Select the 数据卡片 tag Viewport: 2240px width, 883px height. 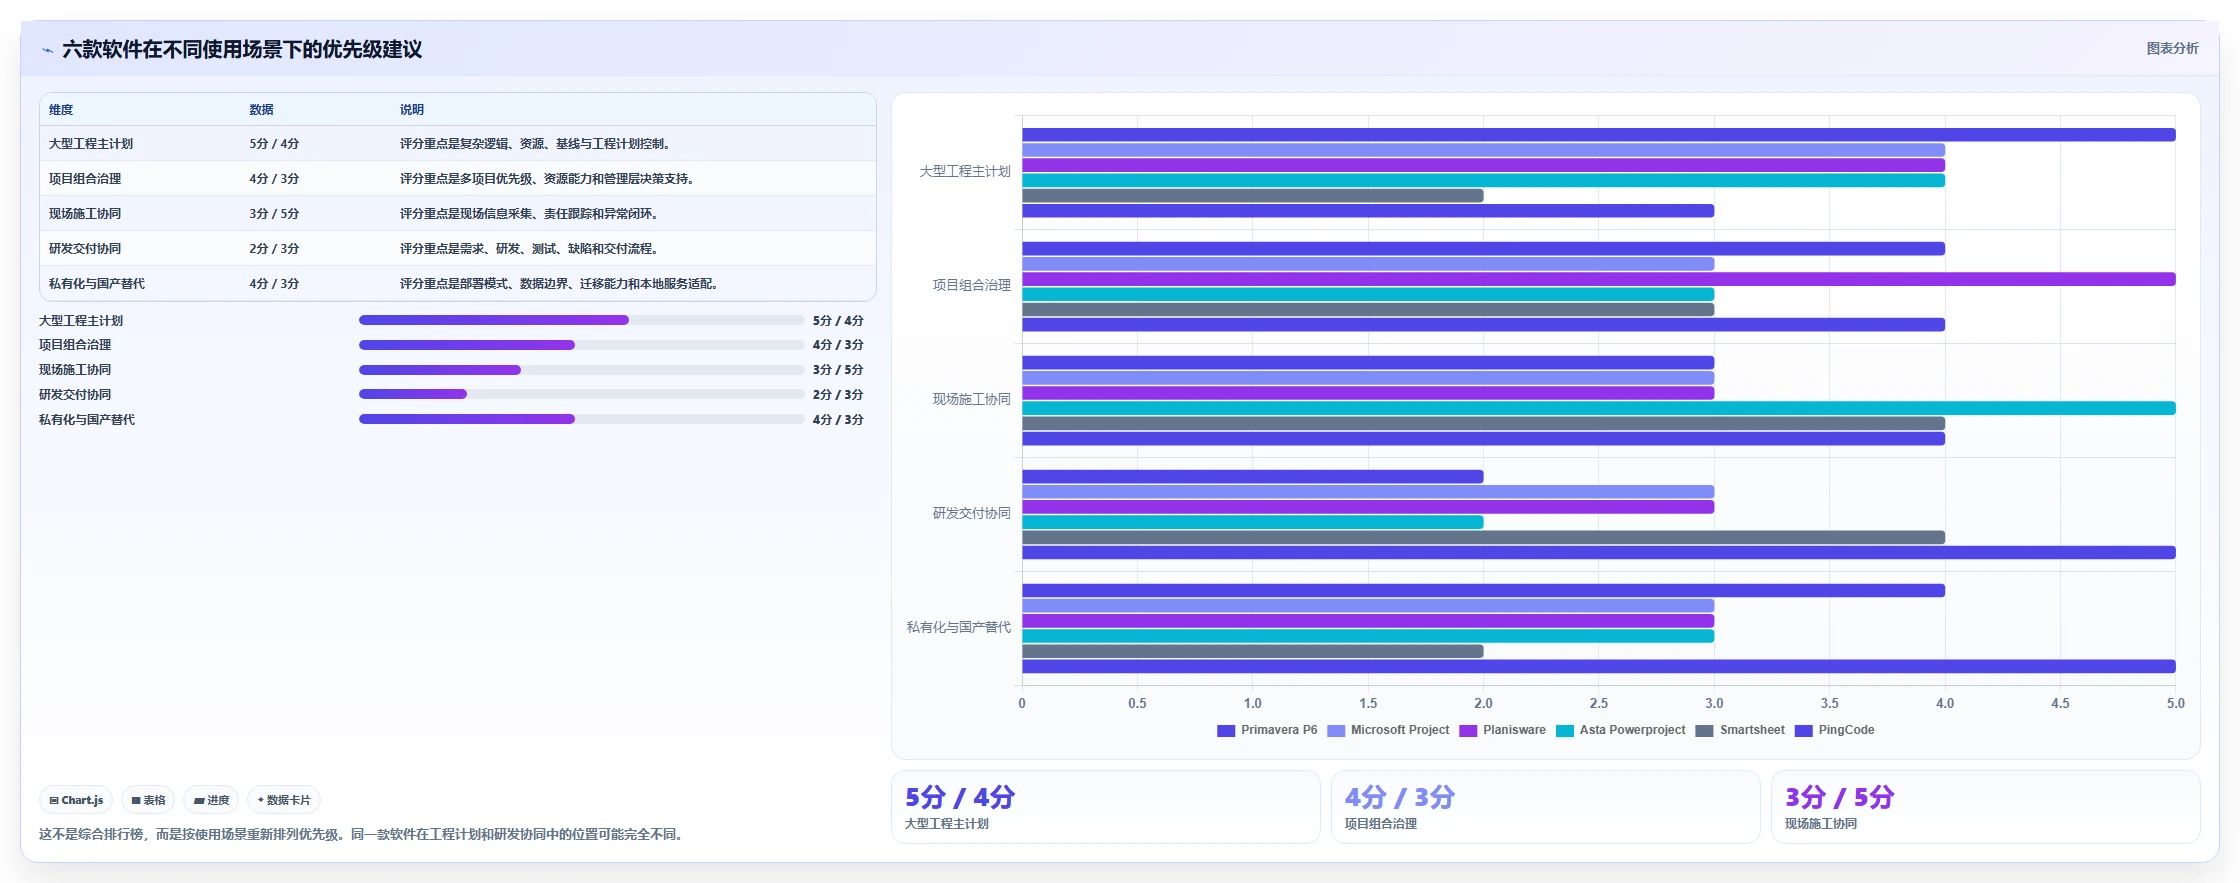pyautogui.click(x=284, y=800)
